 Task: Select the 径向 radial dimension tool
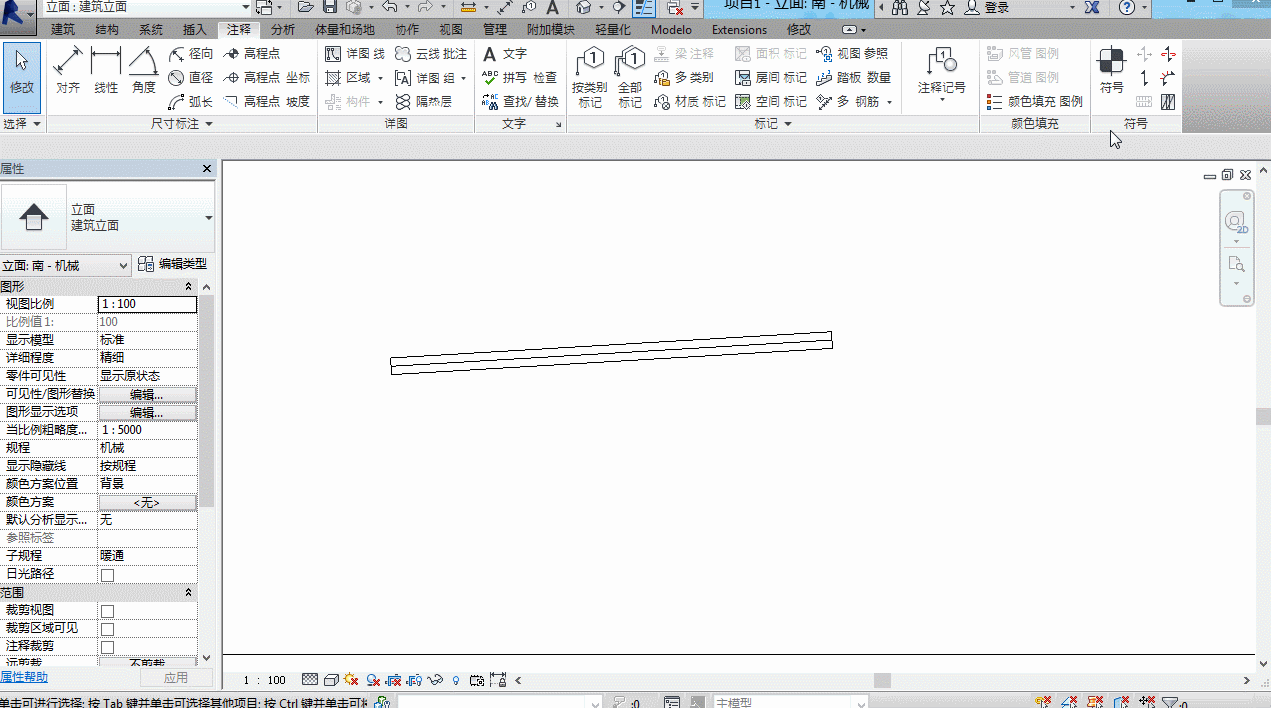(x=191, y=54)
